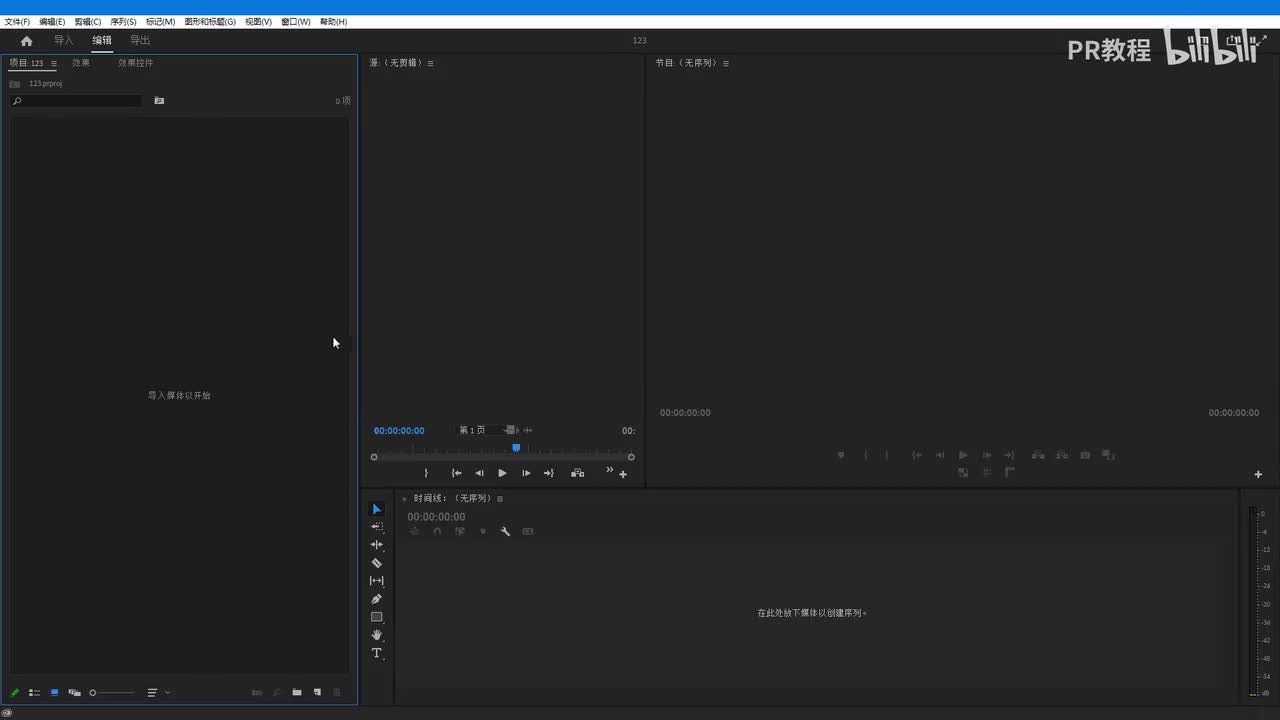
Task: Open the 剪辑(C) menu
Action: pyautogui.click(x=88, y=22)
